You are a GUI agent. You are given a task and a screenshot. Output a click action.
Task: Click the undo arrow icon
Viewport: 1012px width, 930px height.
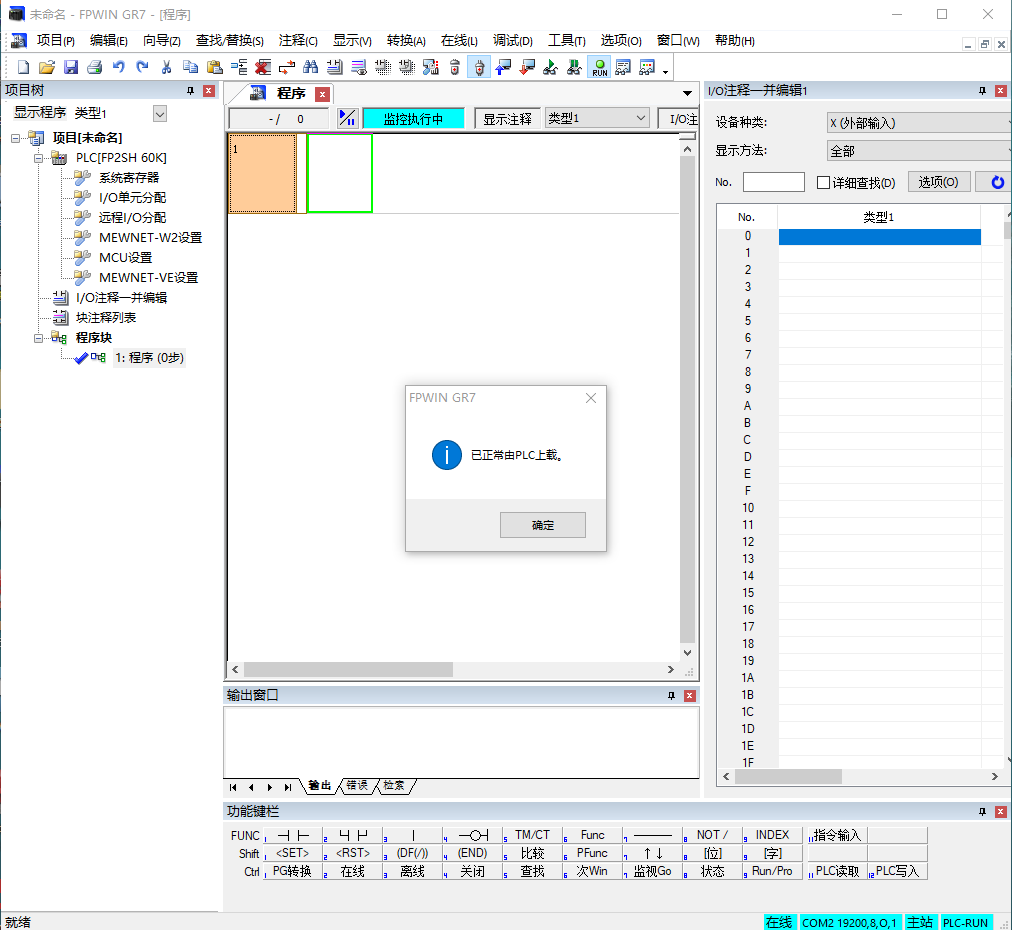(118, 67)
